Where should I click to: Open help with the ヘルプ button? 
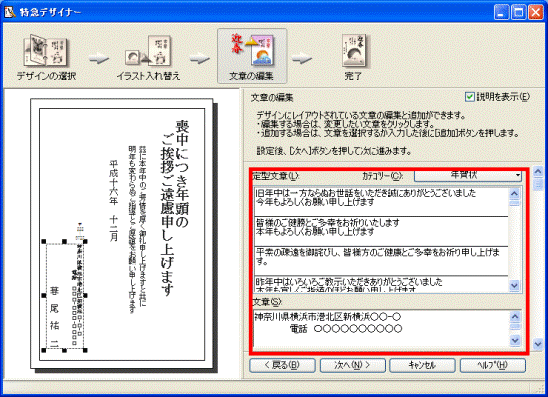tap(493, 366)
